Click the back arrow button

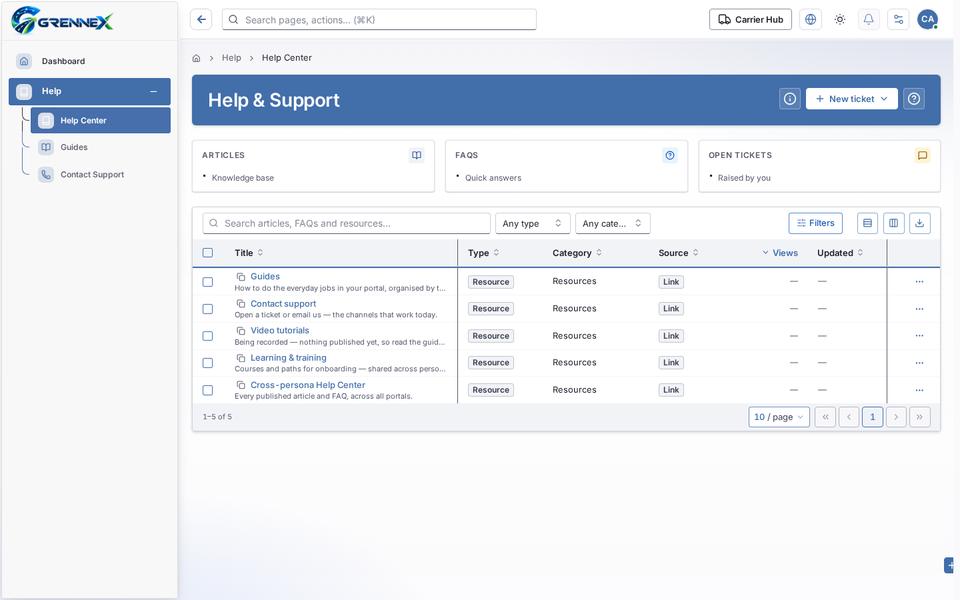(201, 20)
